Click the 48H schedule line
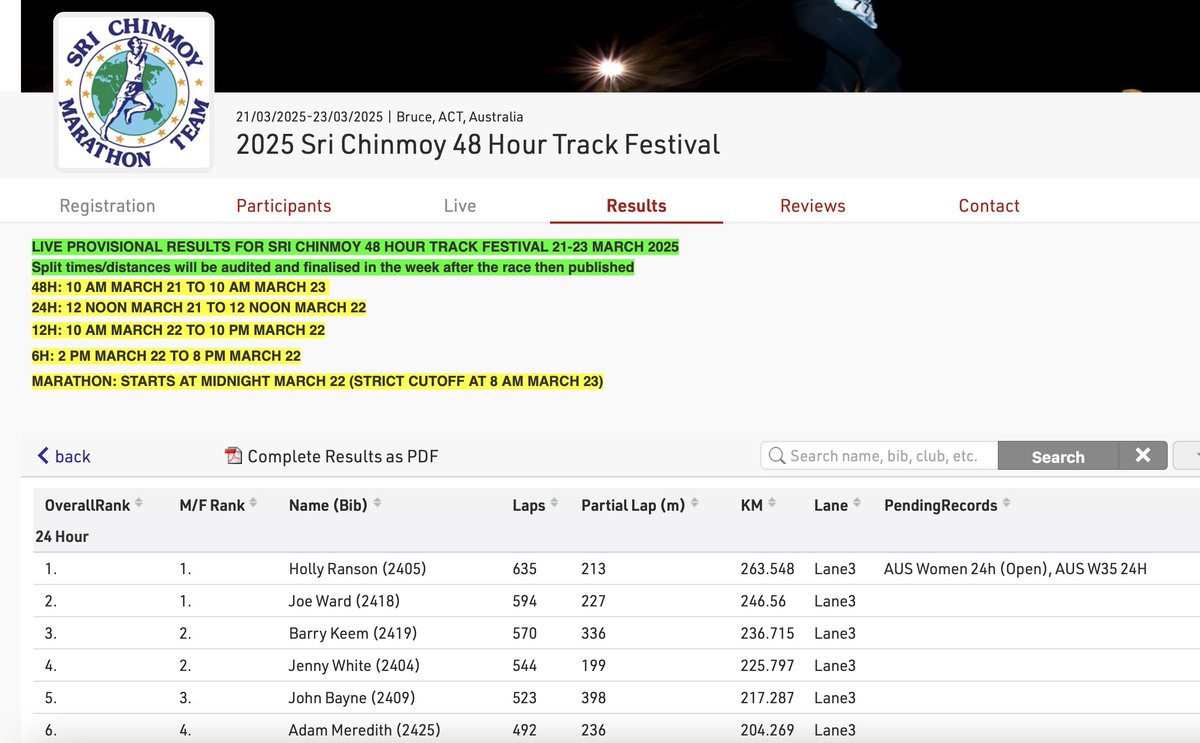This screenshot has height=743, width=1200. [x=179, y=287]
